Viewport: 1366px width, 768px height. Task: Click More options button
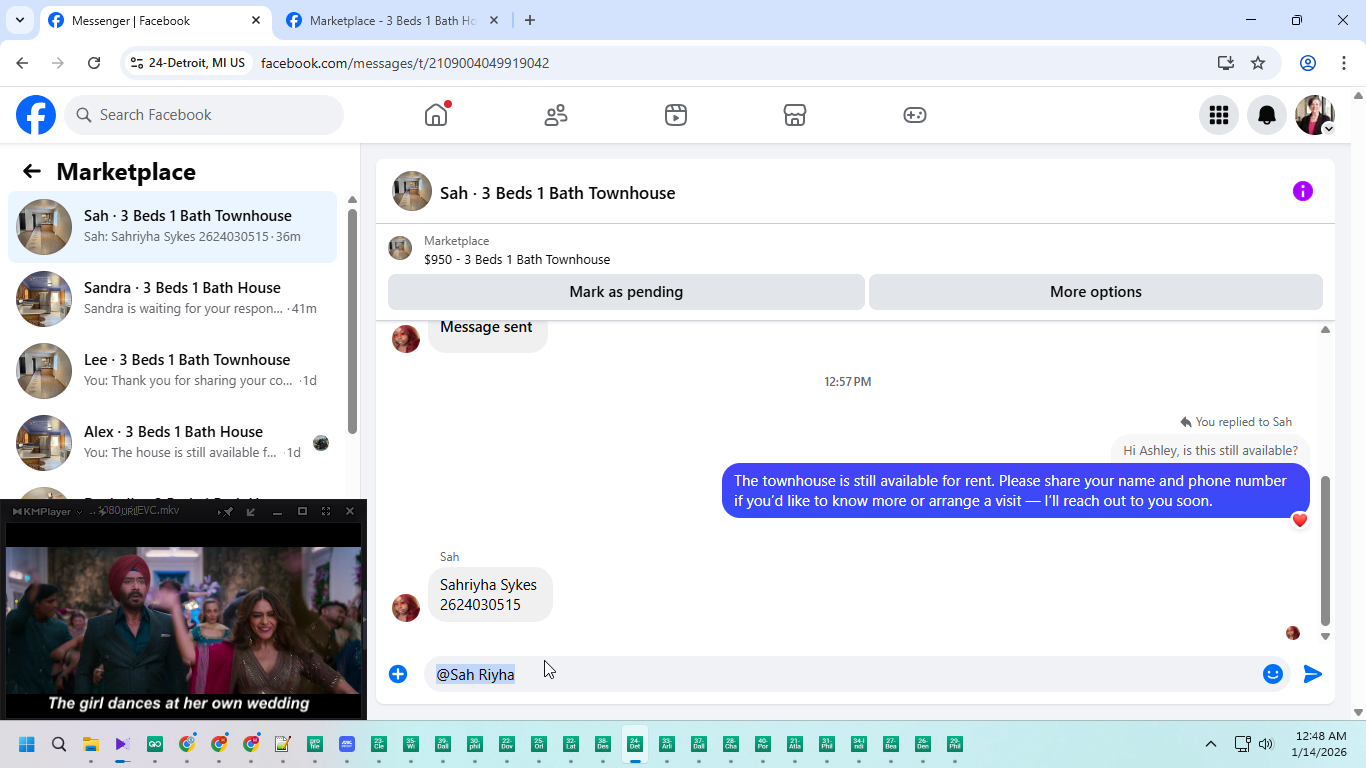pyautogui.click(x=1096, y=292)
